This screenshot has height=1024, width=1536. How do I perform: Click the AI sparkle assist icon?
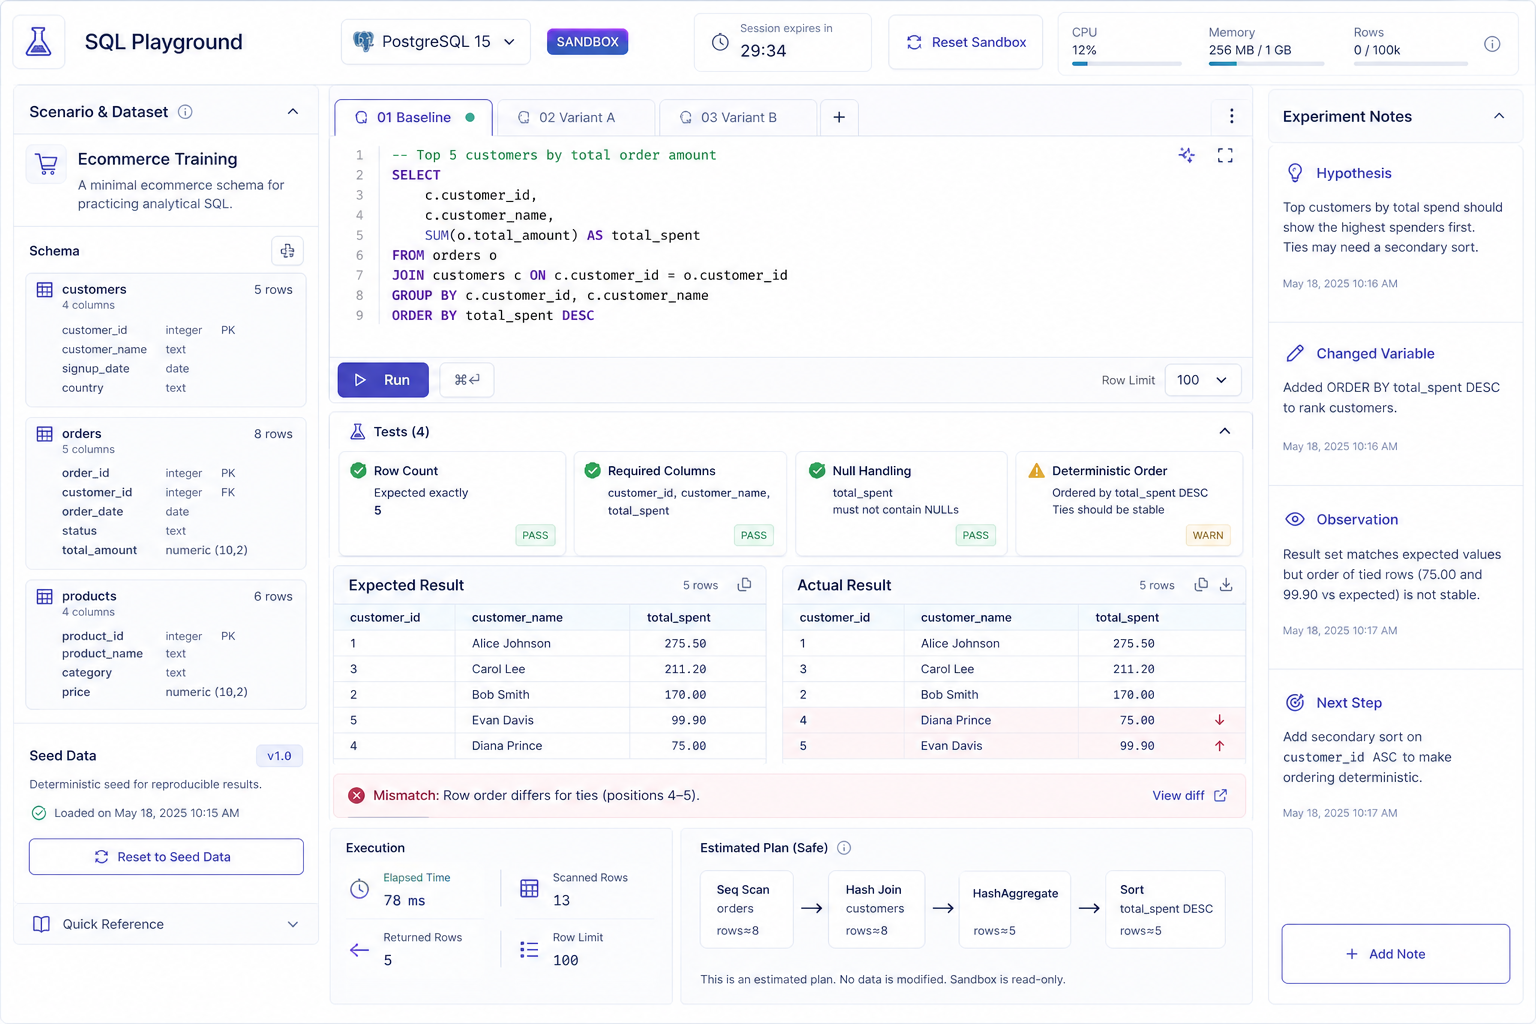click(1187, 155)
